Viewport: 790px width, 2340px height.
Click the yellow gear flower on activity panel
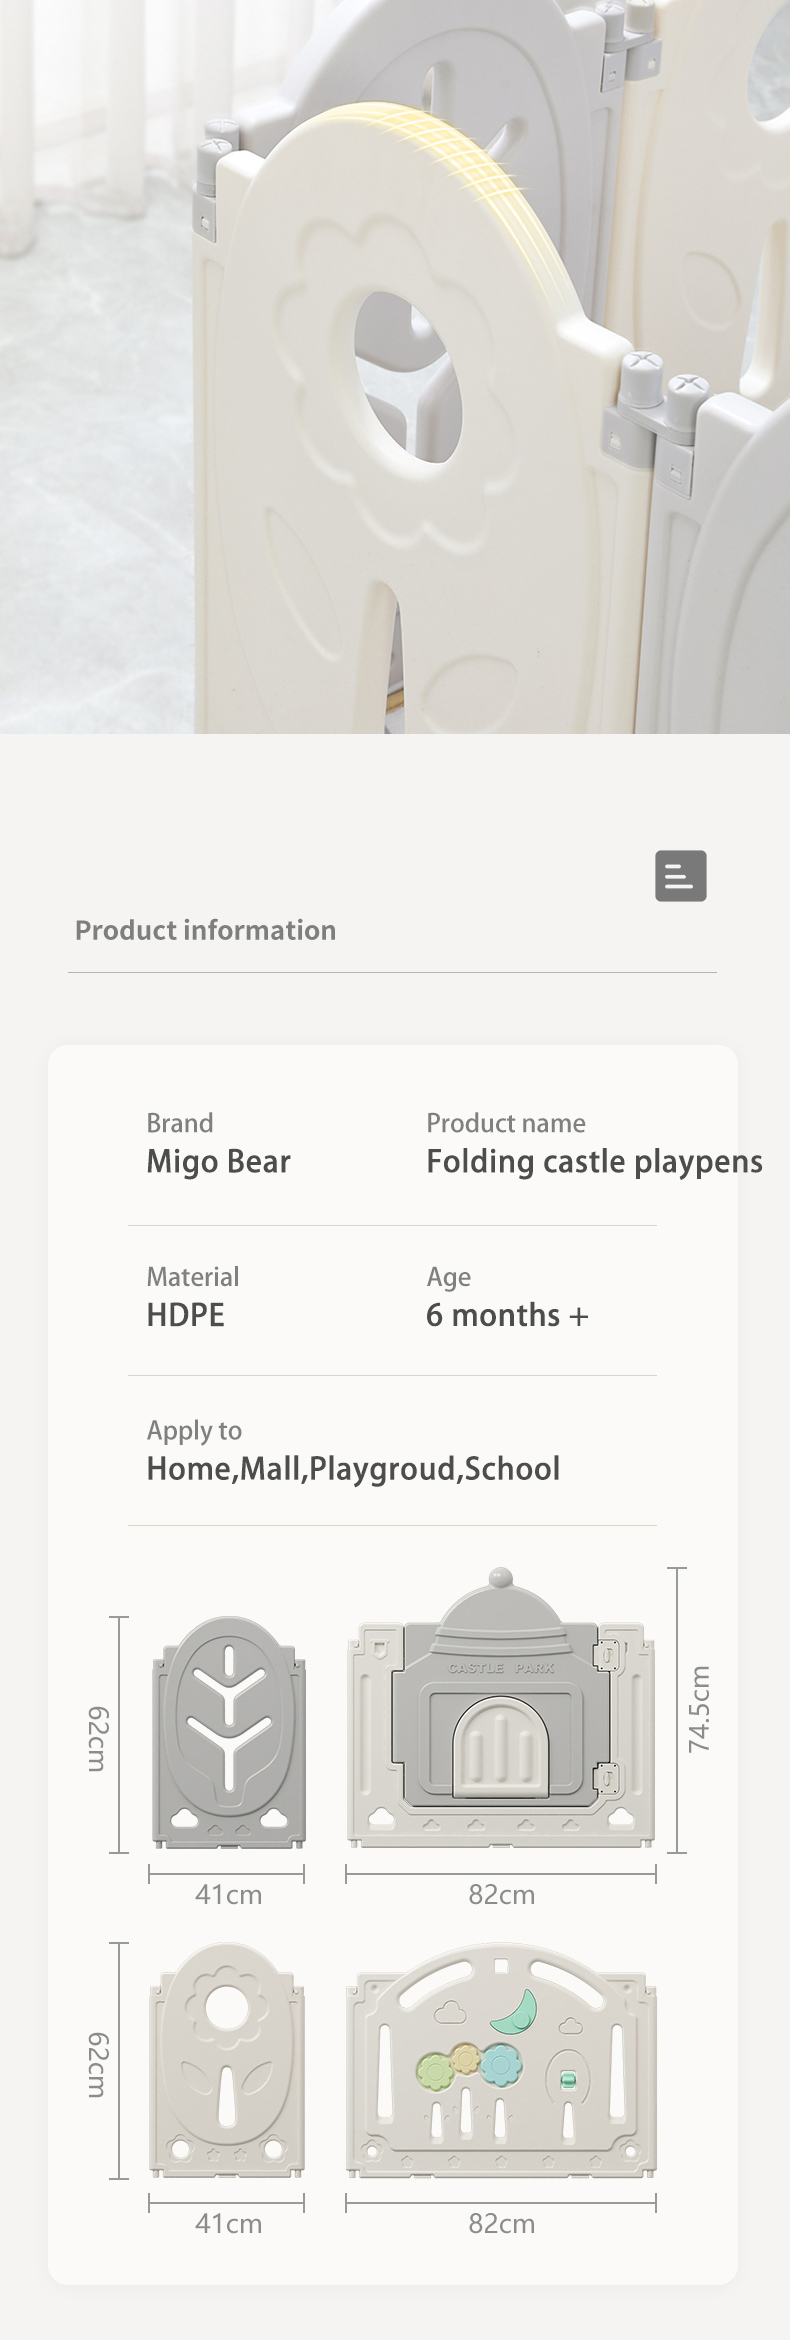(x=466, y=2058)
